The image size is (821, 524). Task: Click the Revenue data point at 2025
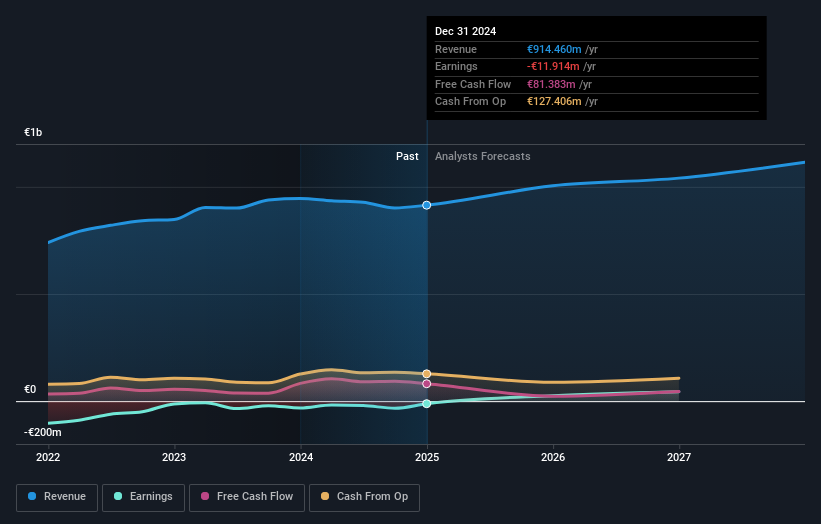pos(427,205)
